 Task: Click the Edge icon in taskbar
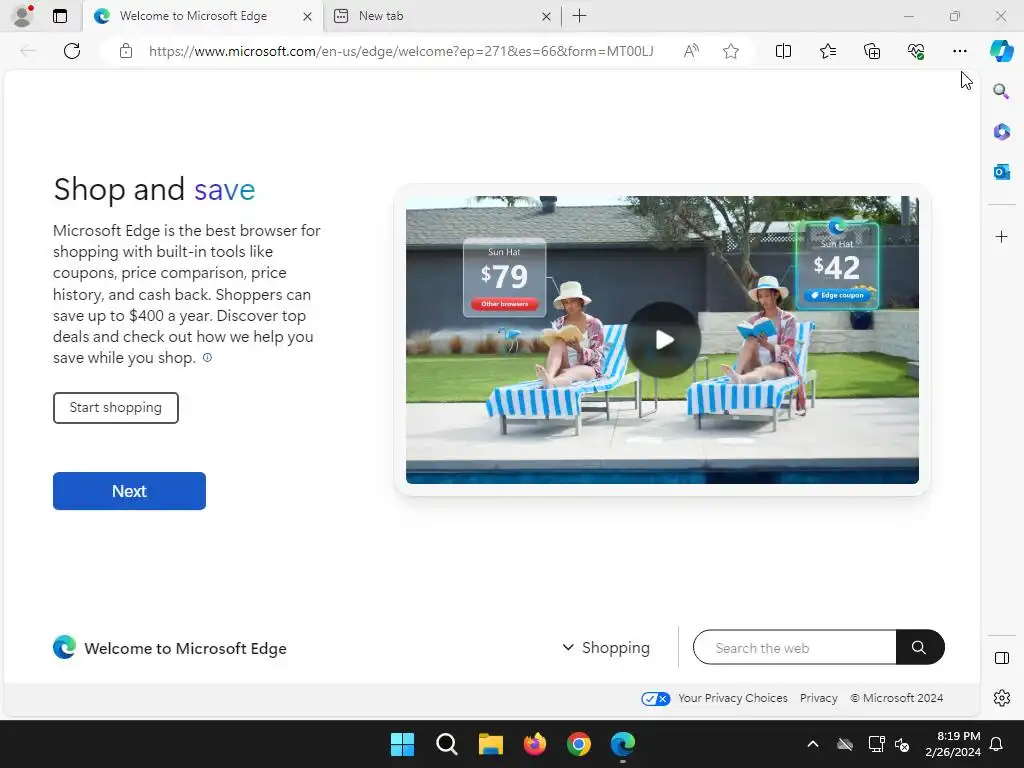coord(623,744)
